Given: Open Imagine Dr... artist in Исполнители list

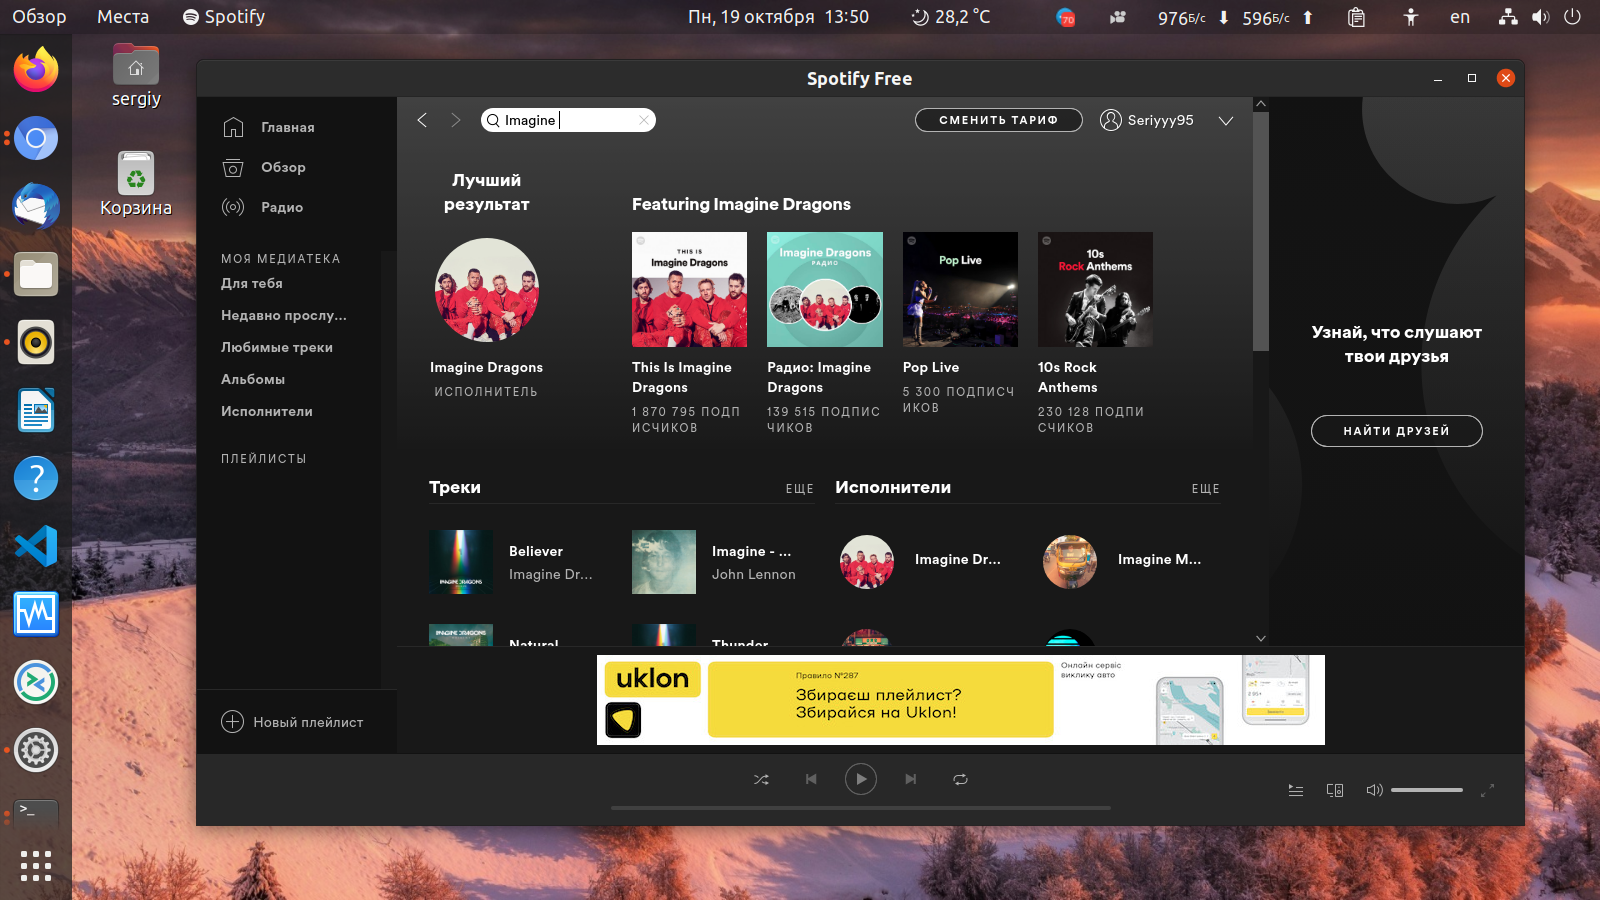Looking at the screenshot, I should coord(958,559).
